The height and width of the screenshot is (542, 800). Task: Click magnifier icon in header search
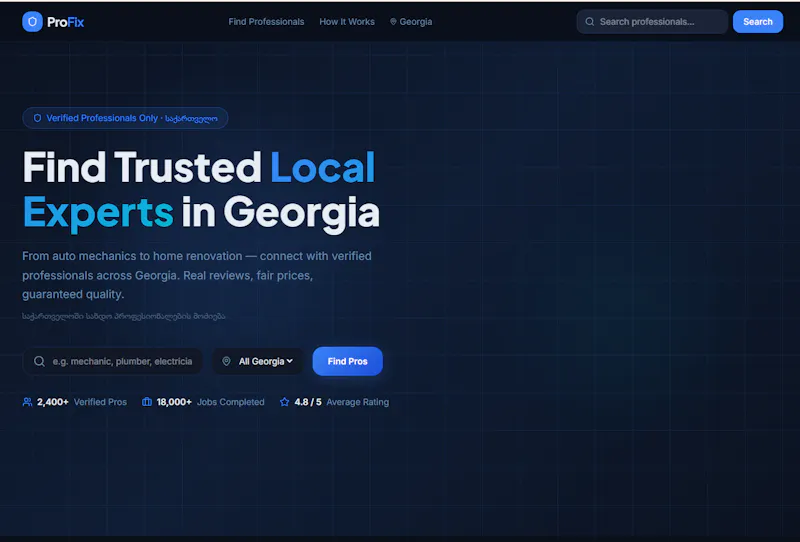(x=589, y=22)
